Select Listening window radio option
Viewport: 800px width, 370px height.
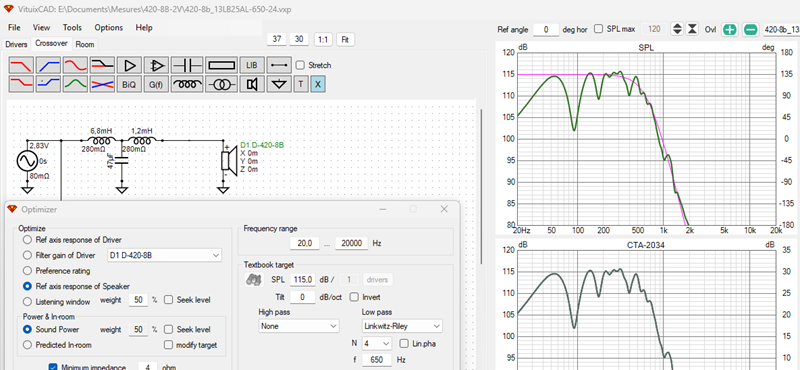click(x=27, y=301)
